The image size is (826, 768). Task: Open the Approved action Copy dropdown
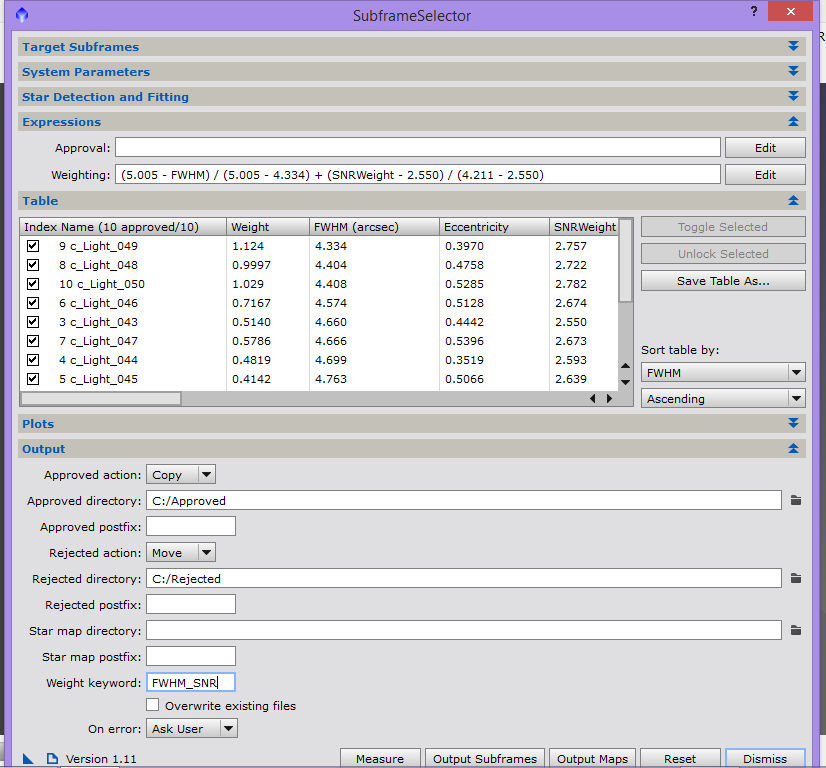(181, 475)
